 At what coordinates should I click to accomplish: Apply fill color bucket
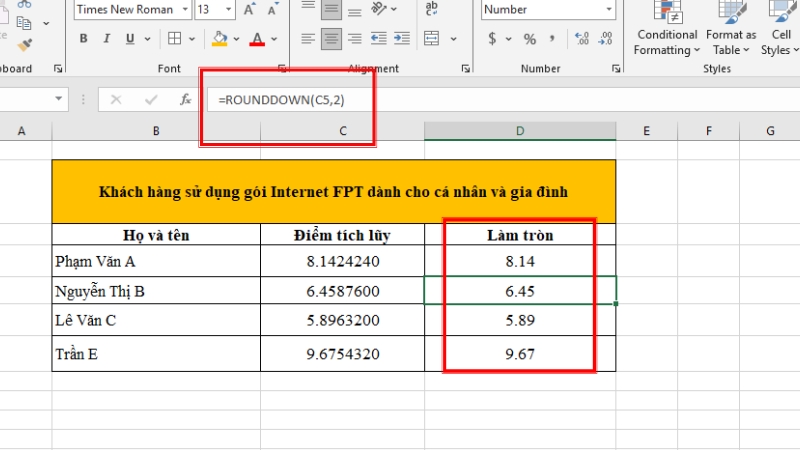pos(219,39)
